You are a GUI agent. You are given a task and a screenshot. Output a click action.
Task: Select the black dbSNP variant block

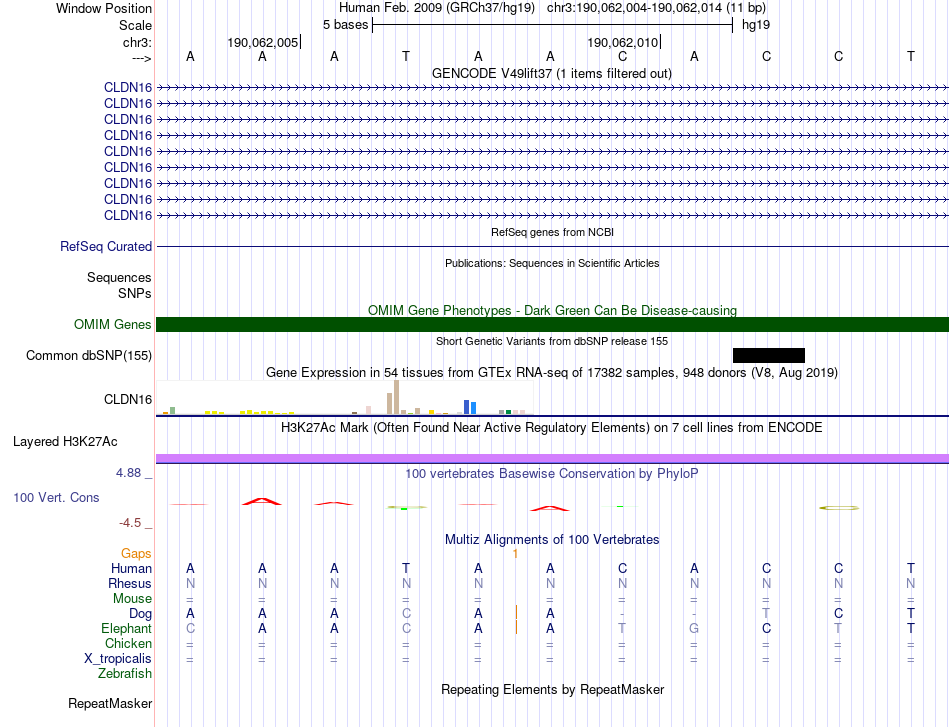click(769, 356)
